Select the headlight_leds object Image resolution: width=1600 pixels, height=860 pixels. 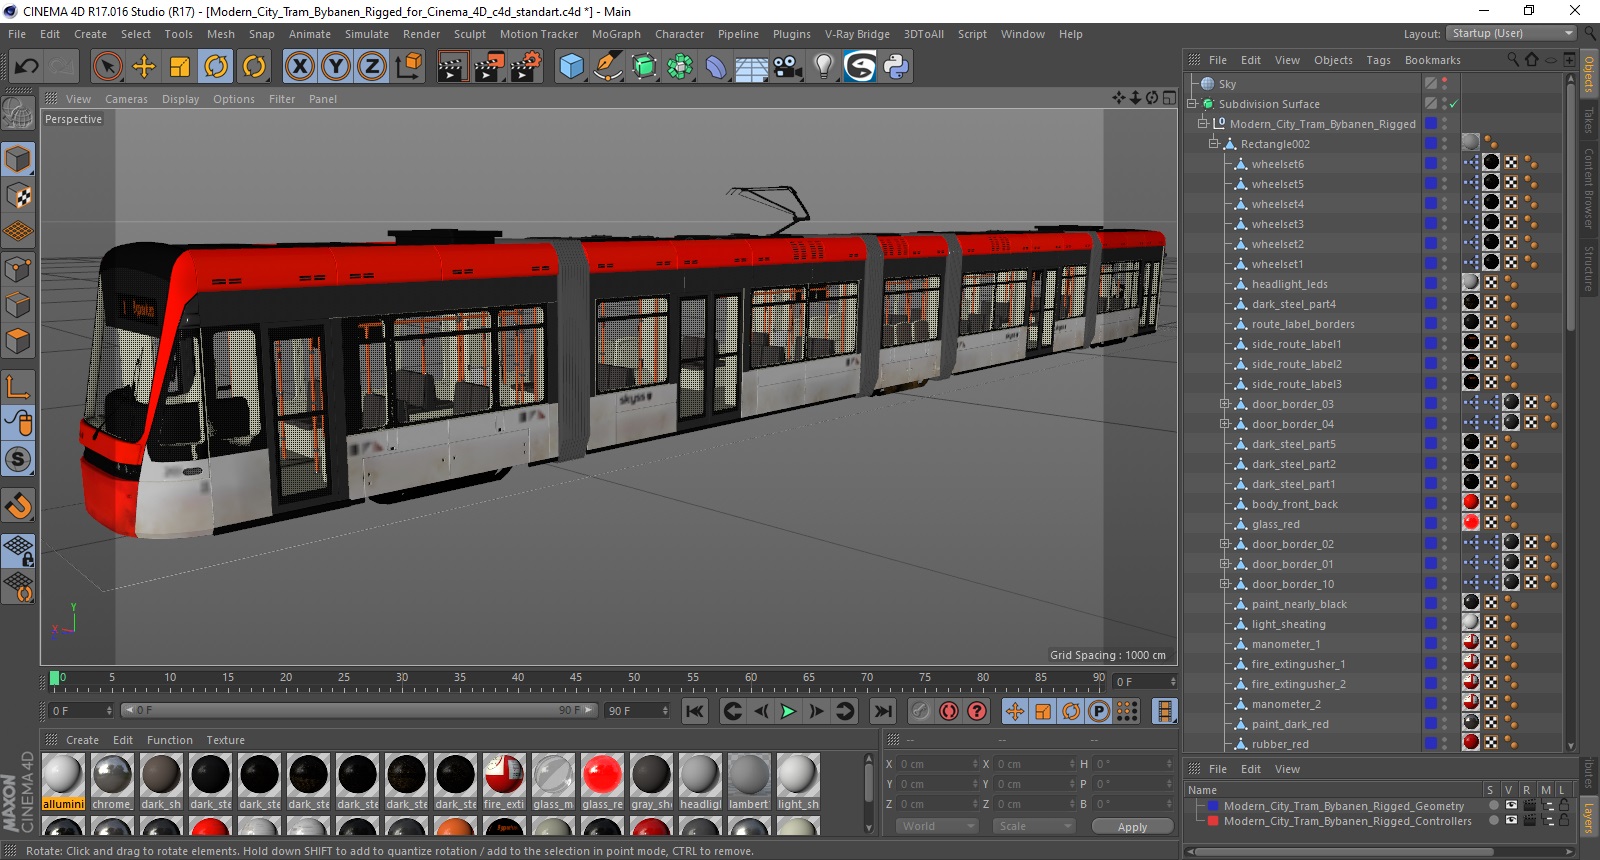click(x=1289, y=284)
